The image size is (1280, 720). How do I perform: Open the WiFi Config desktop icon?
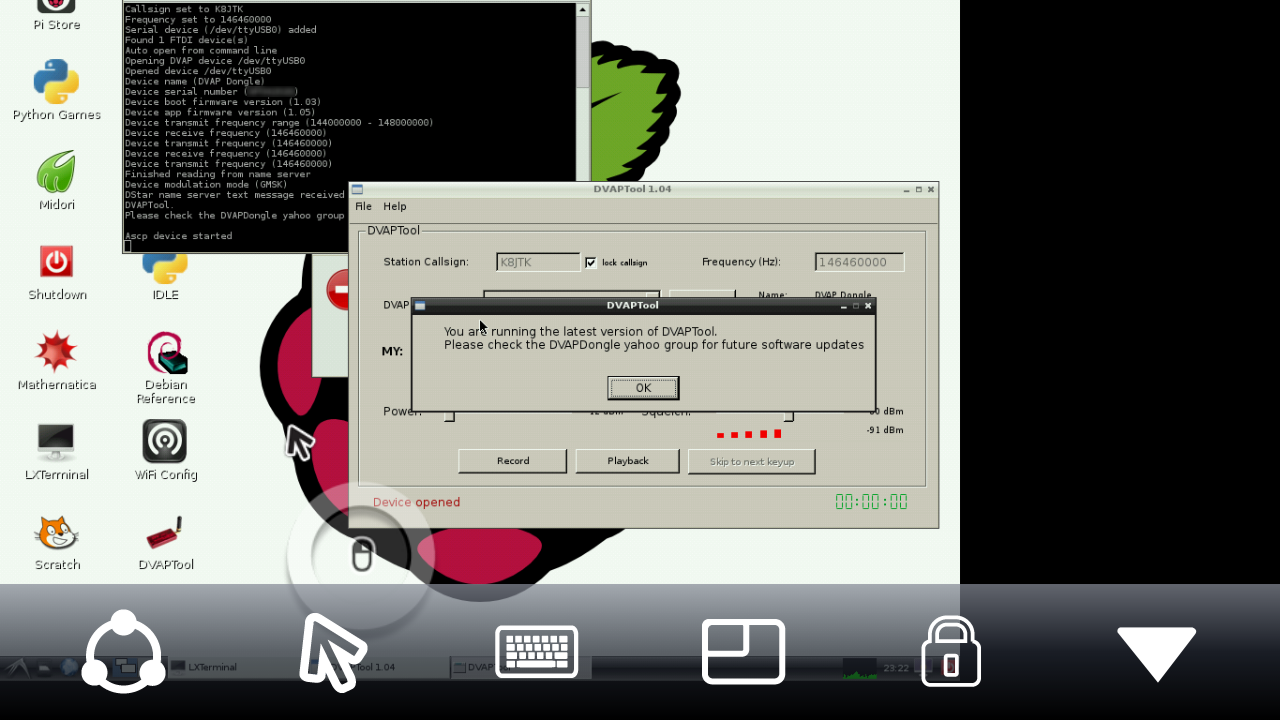(166, 451)
